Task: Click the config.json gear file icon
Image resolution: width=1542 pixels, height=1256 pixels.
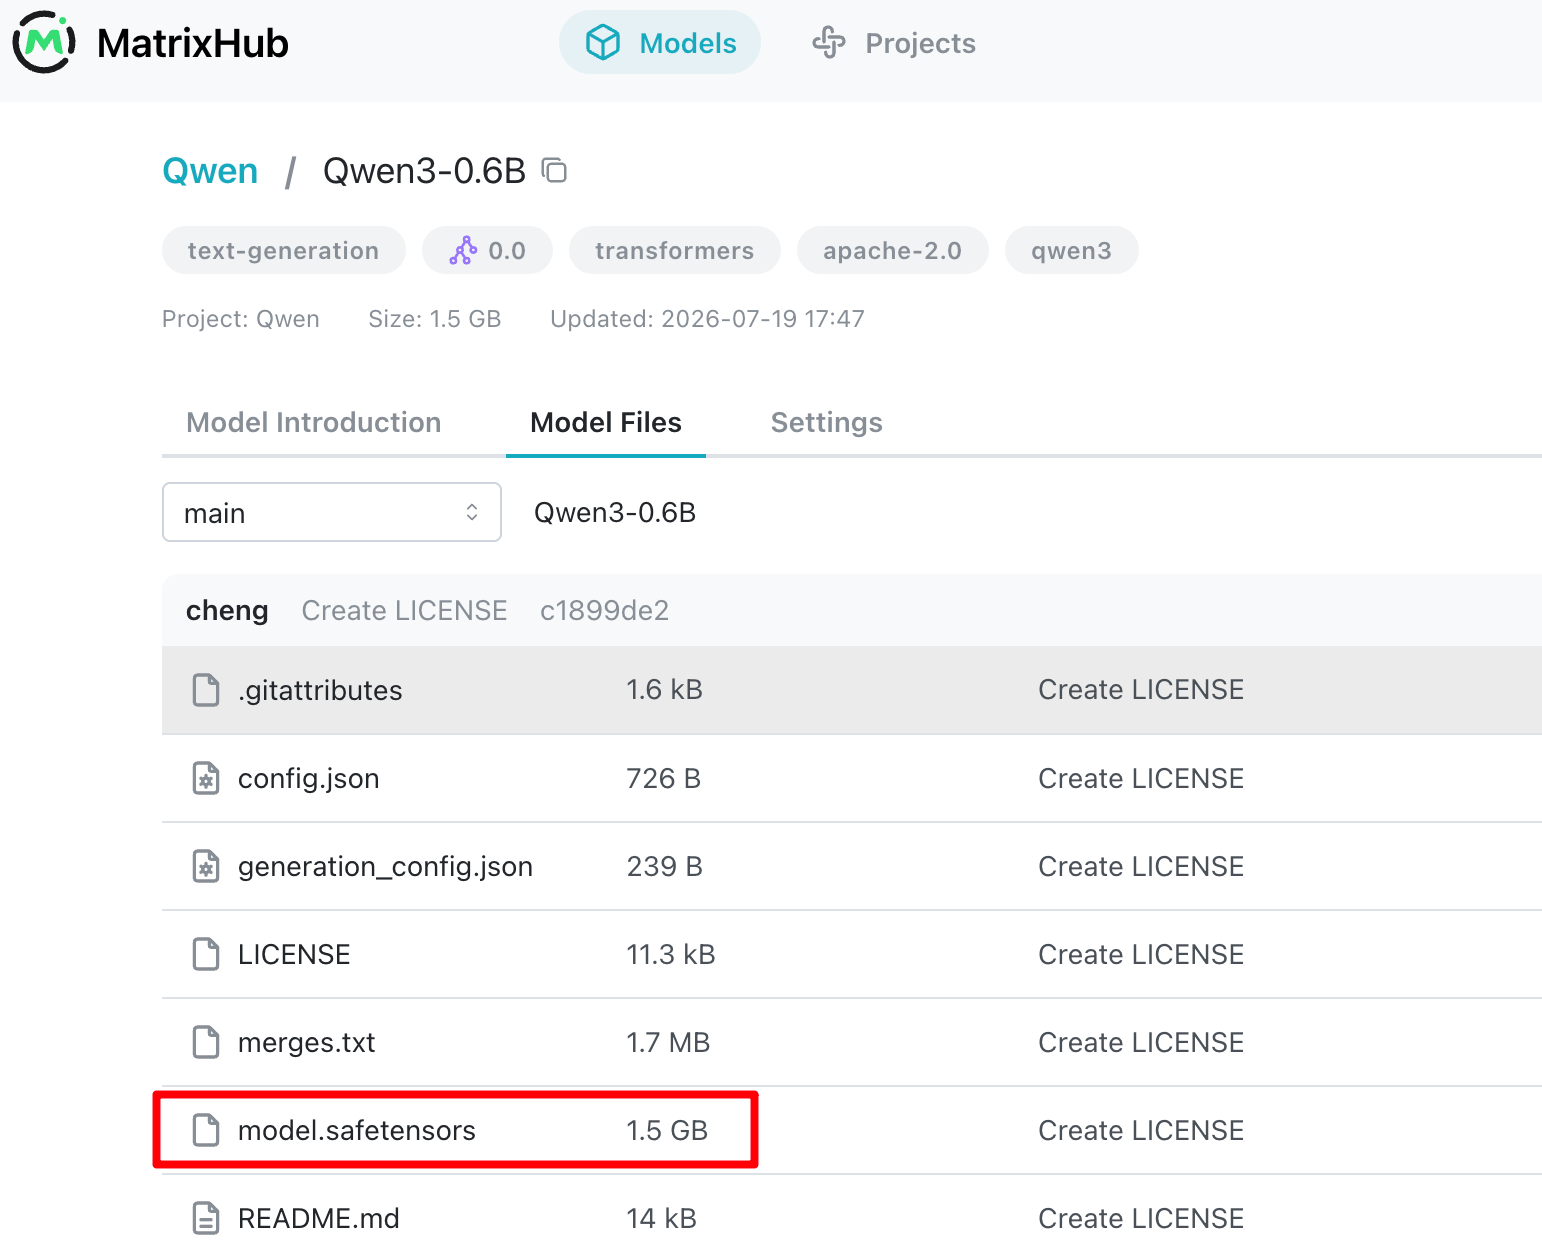Action: [x=206, y=778]
